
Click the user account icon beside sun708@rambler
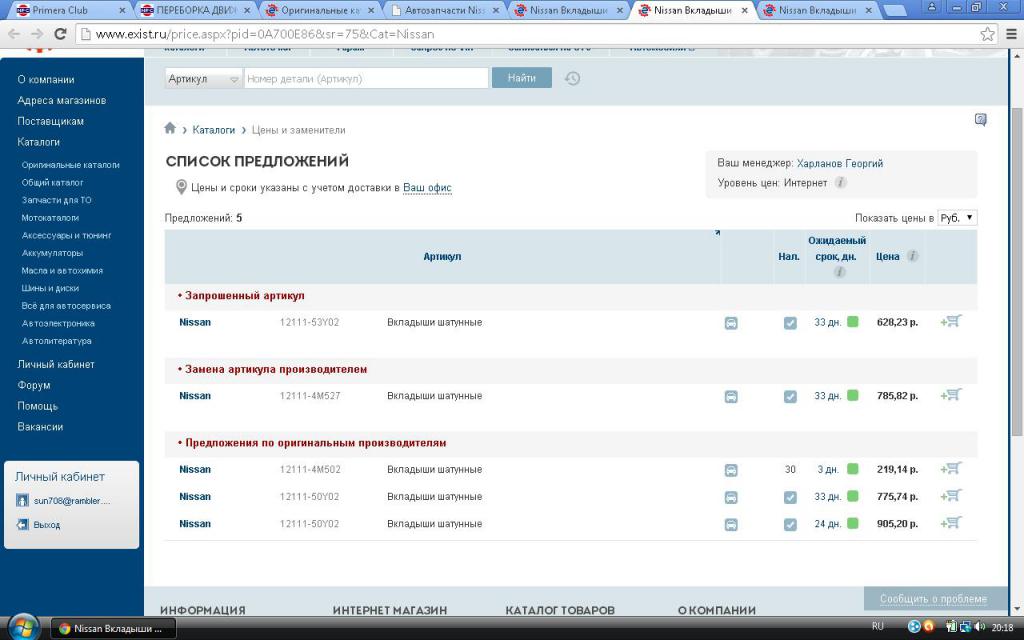point(22,501)
